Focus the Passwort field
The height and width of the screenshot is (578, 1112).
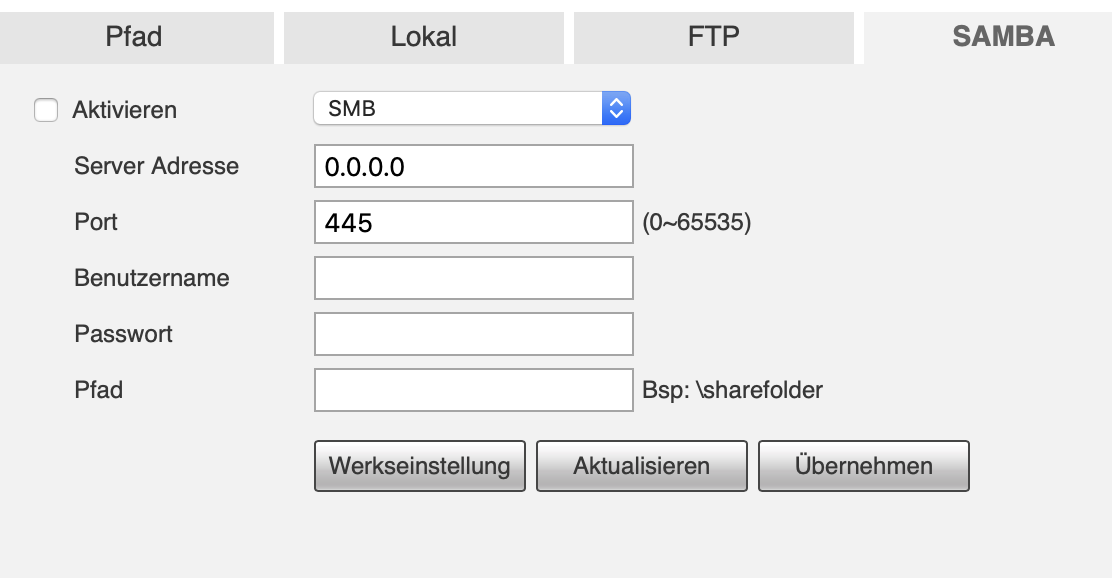[473, 333]
